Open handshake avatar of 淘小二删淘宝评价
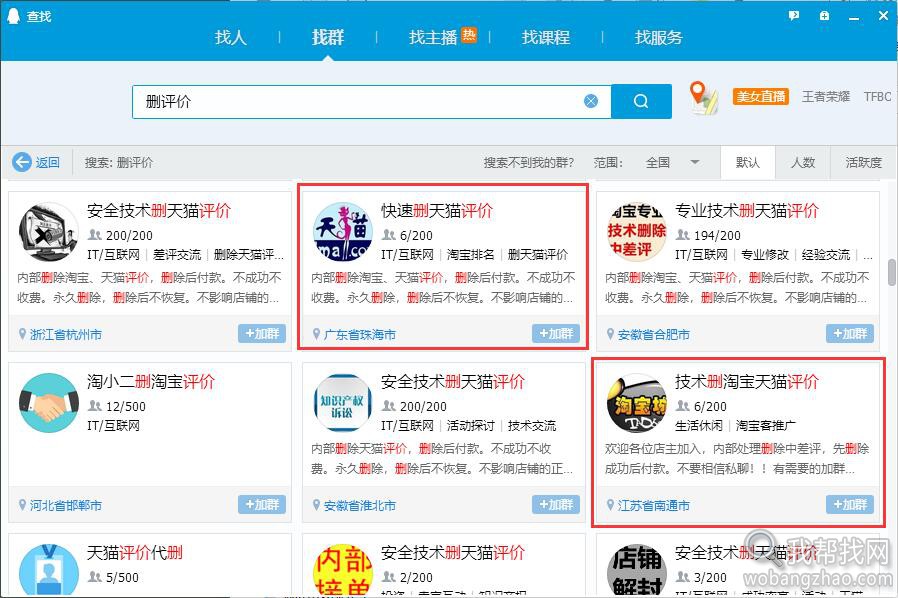 (x=49, y=403)
